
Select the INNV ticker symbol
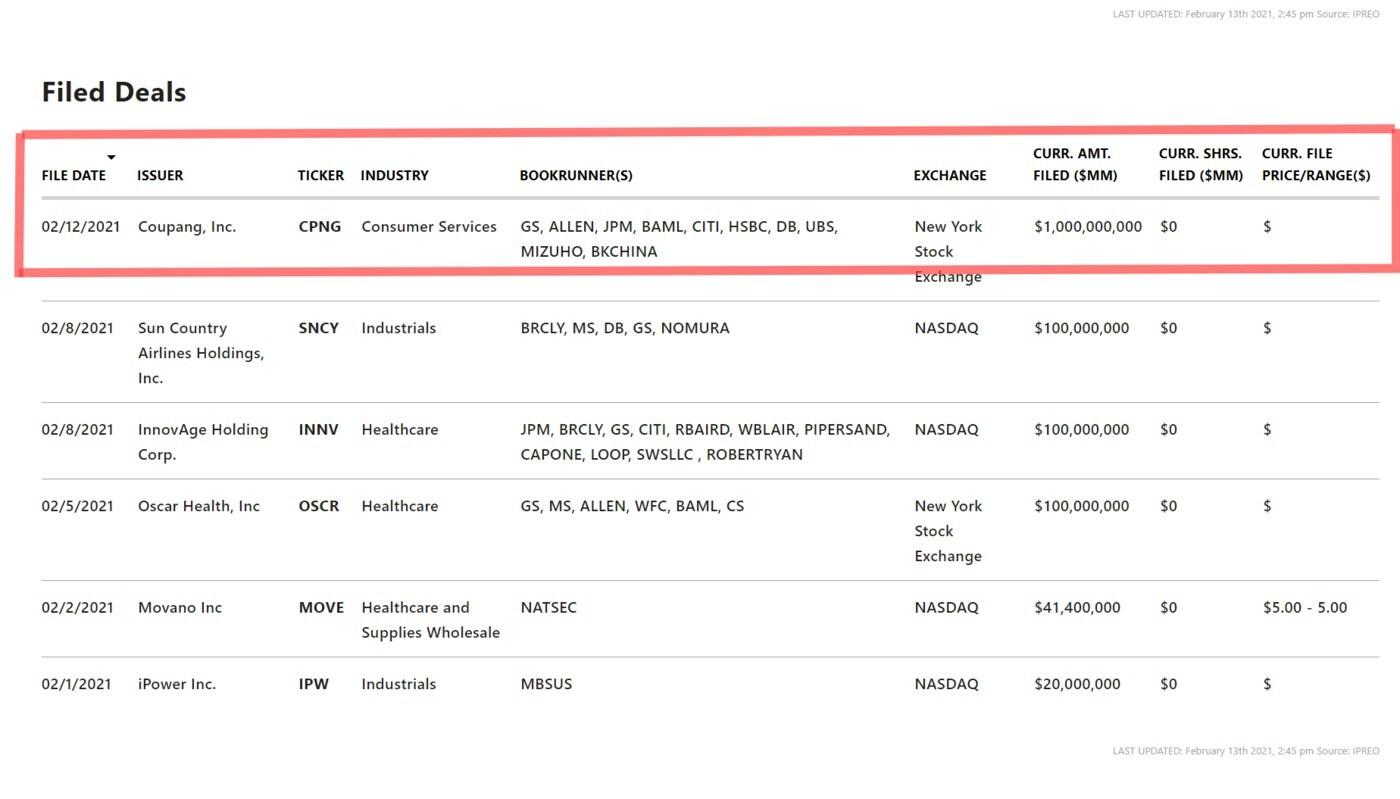[318, 430]
